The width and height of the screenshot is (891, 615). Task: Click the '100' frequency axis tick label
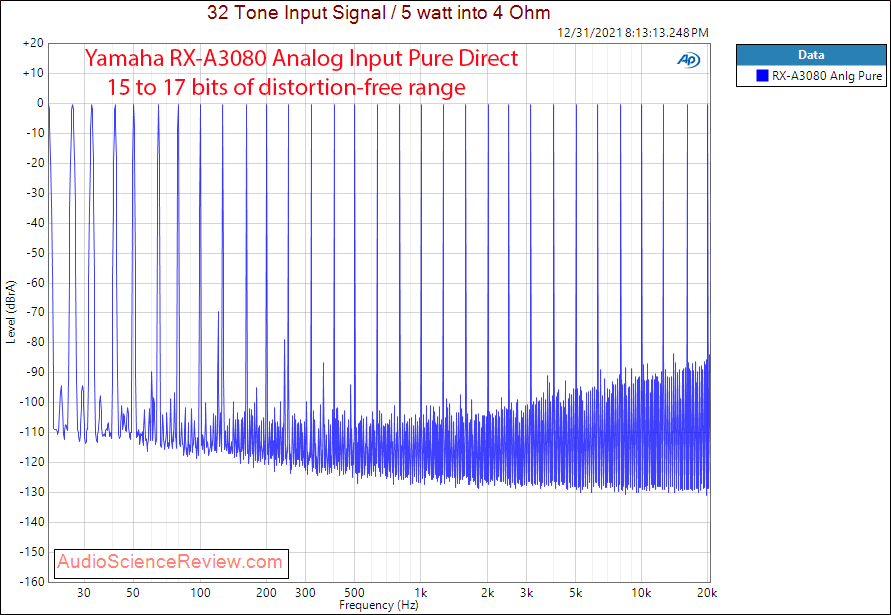coord(200,593)
